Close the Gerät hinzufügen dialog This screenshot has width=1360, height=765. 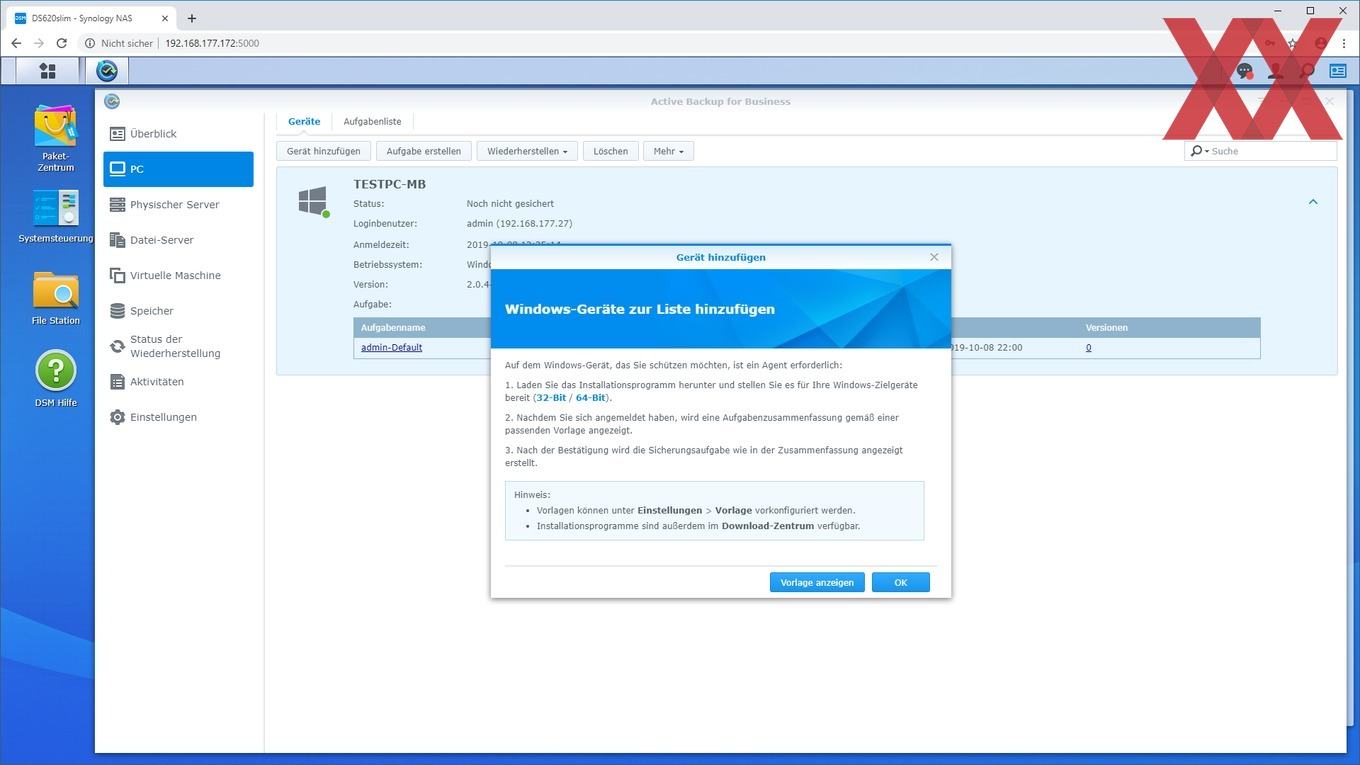tap(934, 257)
